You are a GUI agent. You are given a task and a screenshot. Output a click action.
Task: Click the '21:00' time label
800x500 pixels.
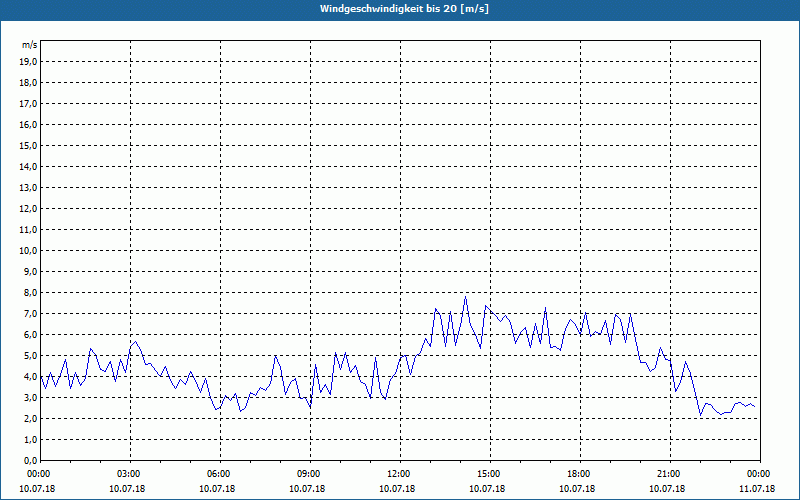click(667, 474)
